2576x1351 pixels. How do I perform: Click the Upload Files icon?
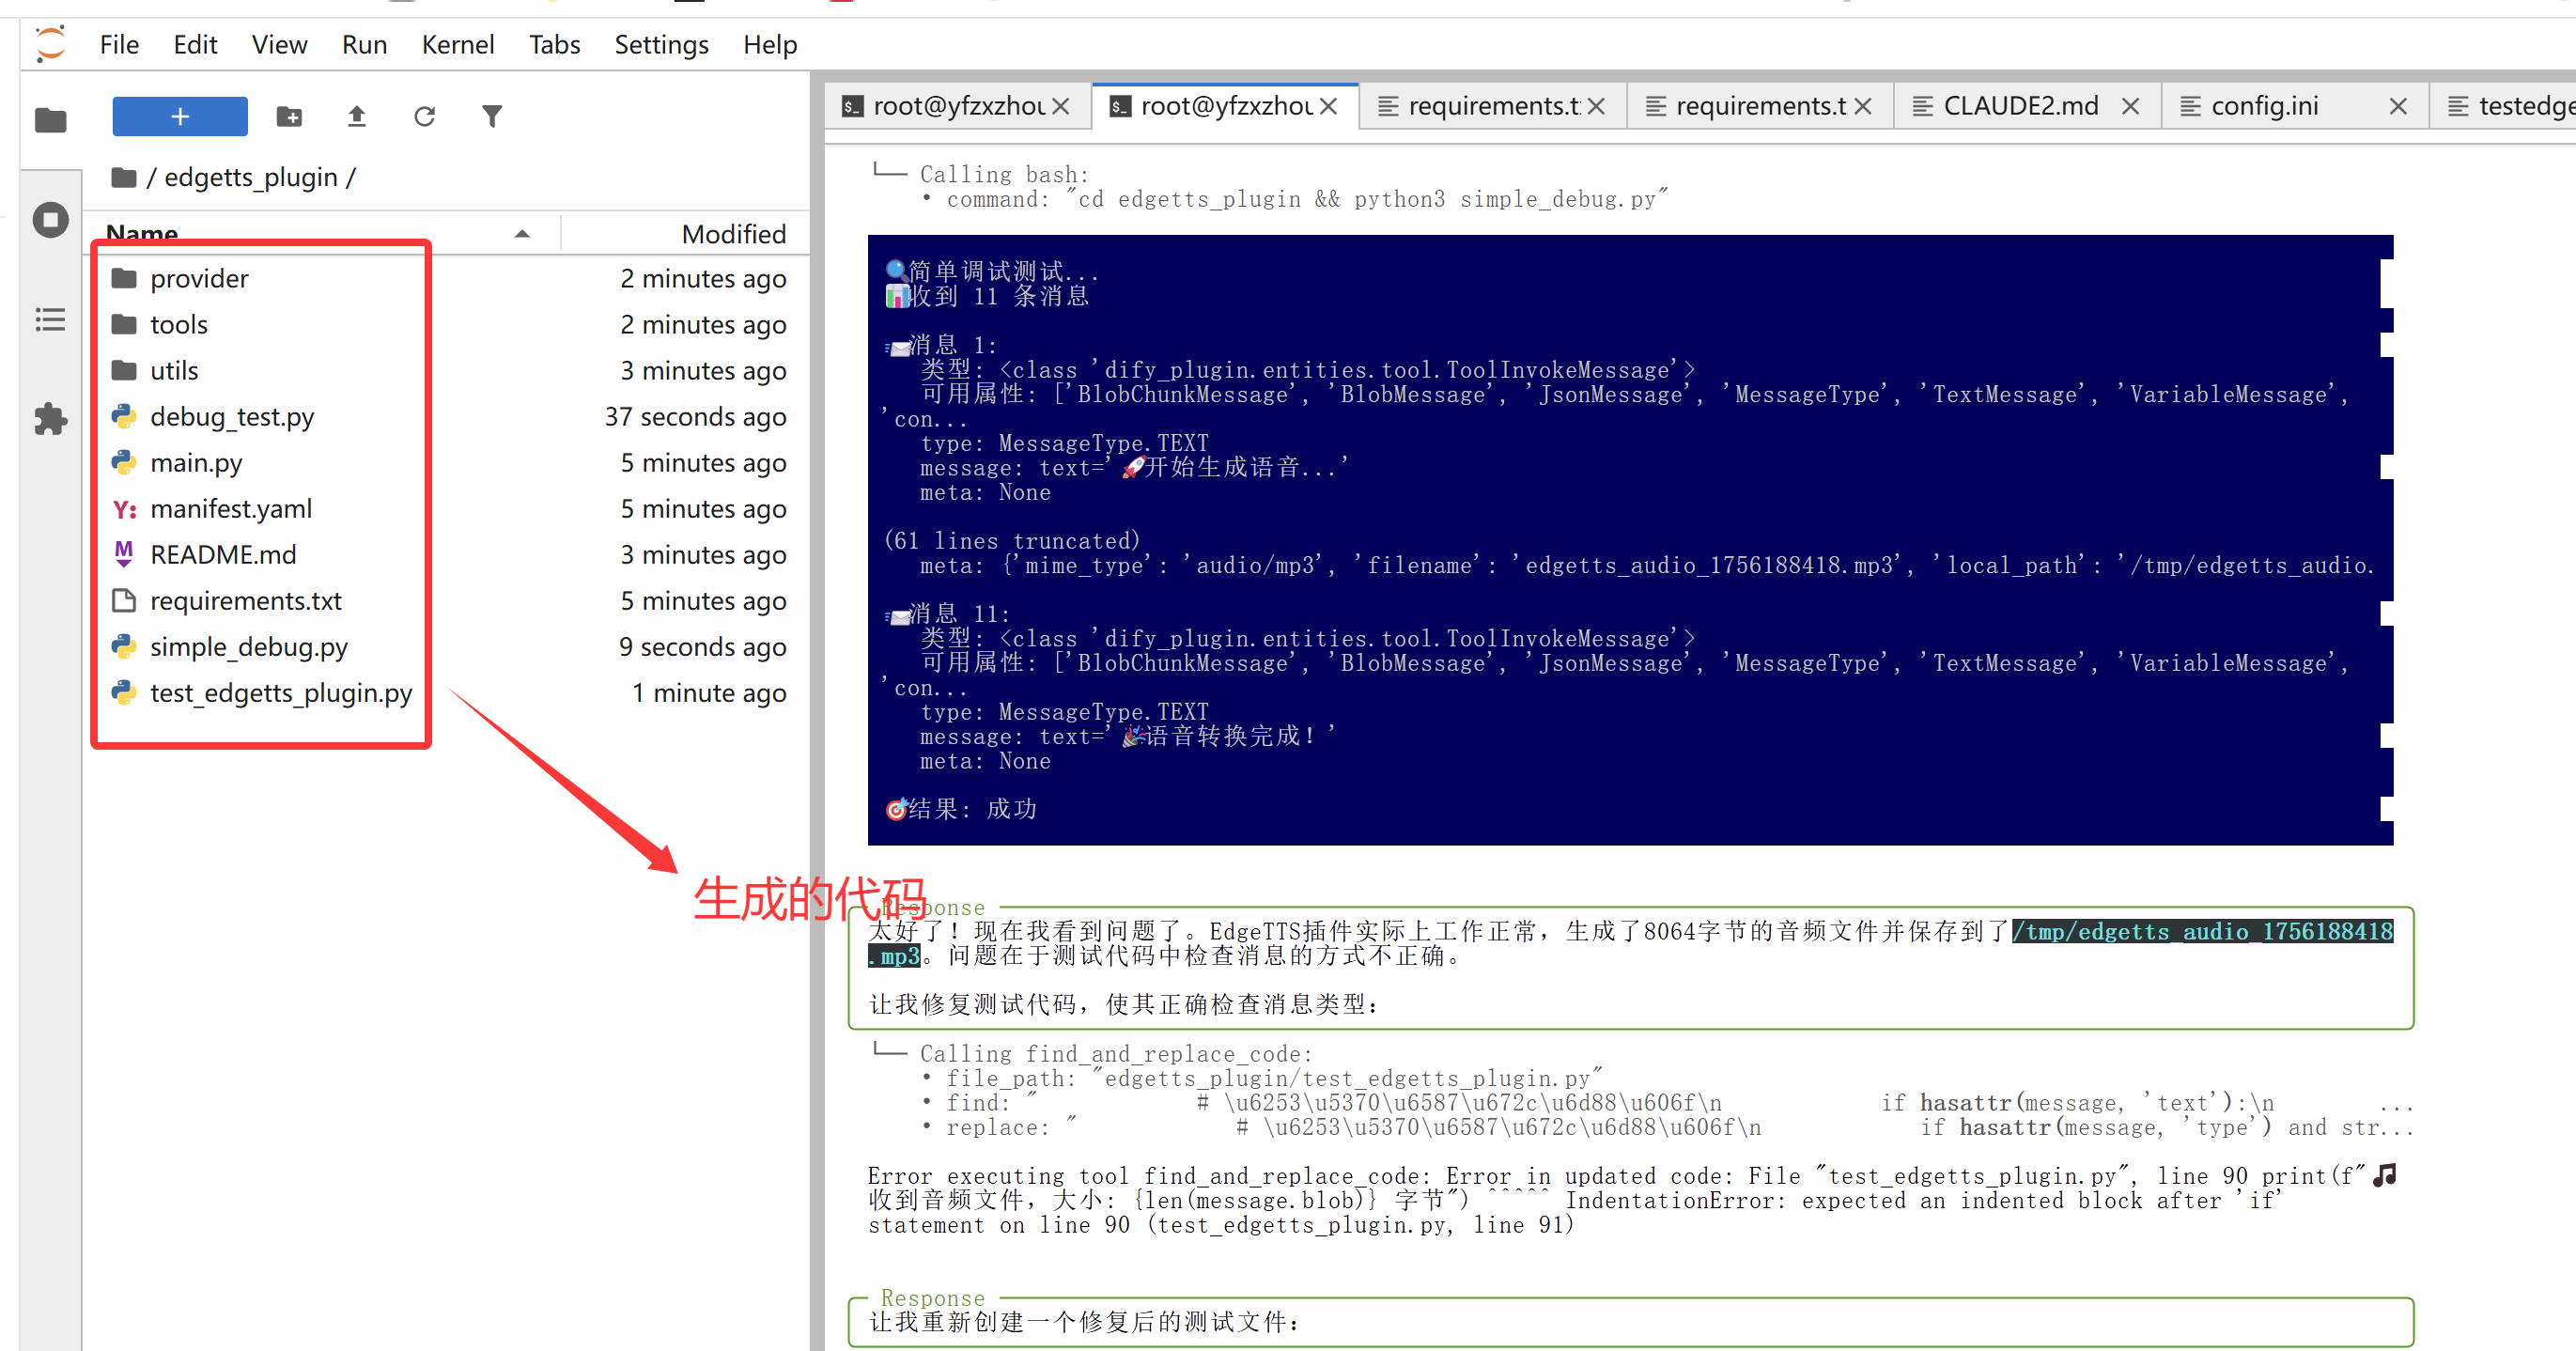click(357, 116)
